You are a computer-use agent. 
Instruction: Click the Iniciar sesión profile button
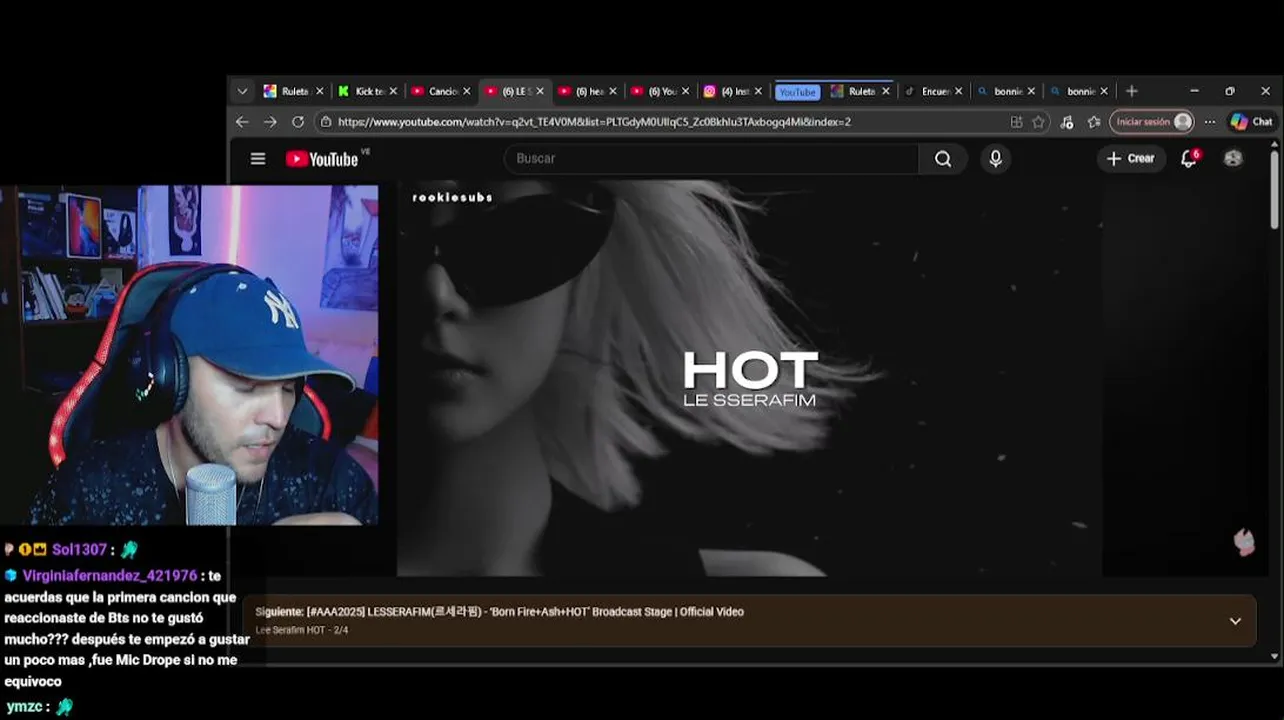point(1152,122)
